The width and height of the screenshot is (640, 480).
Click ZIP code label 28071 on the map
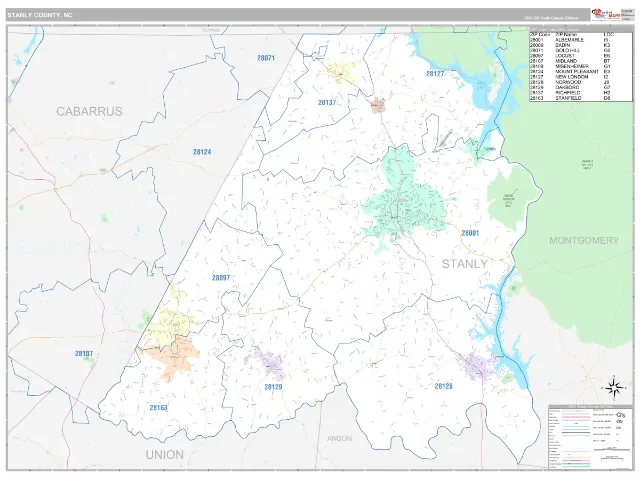pyautogui.click(x=266, y=58)
